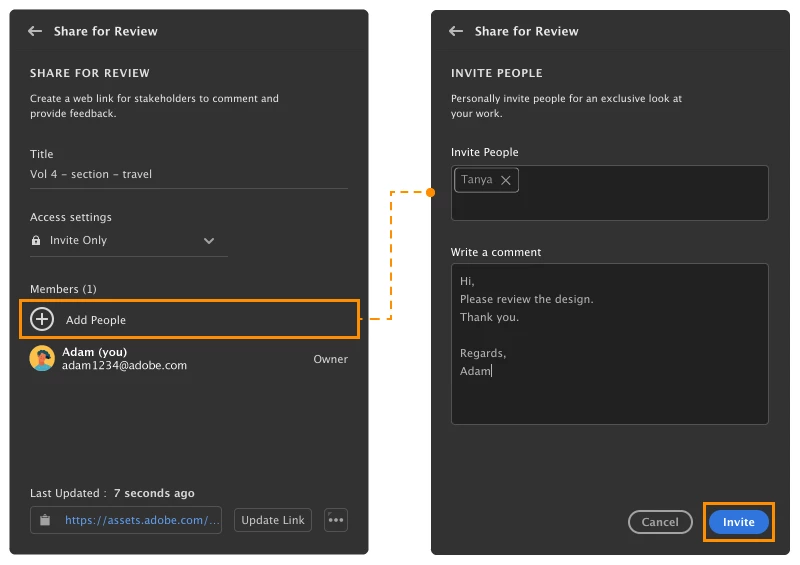
Task: Open the three-dot more options menu
Action: (336, 520)
